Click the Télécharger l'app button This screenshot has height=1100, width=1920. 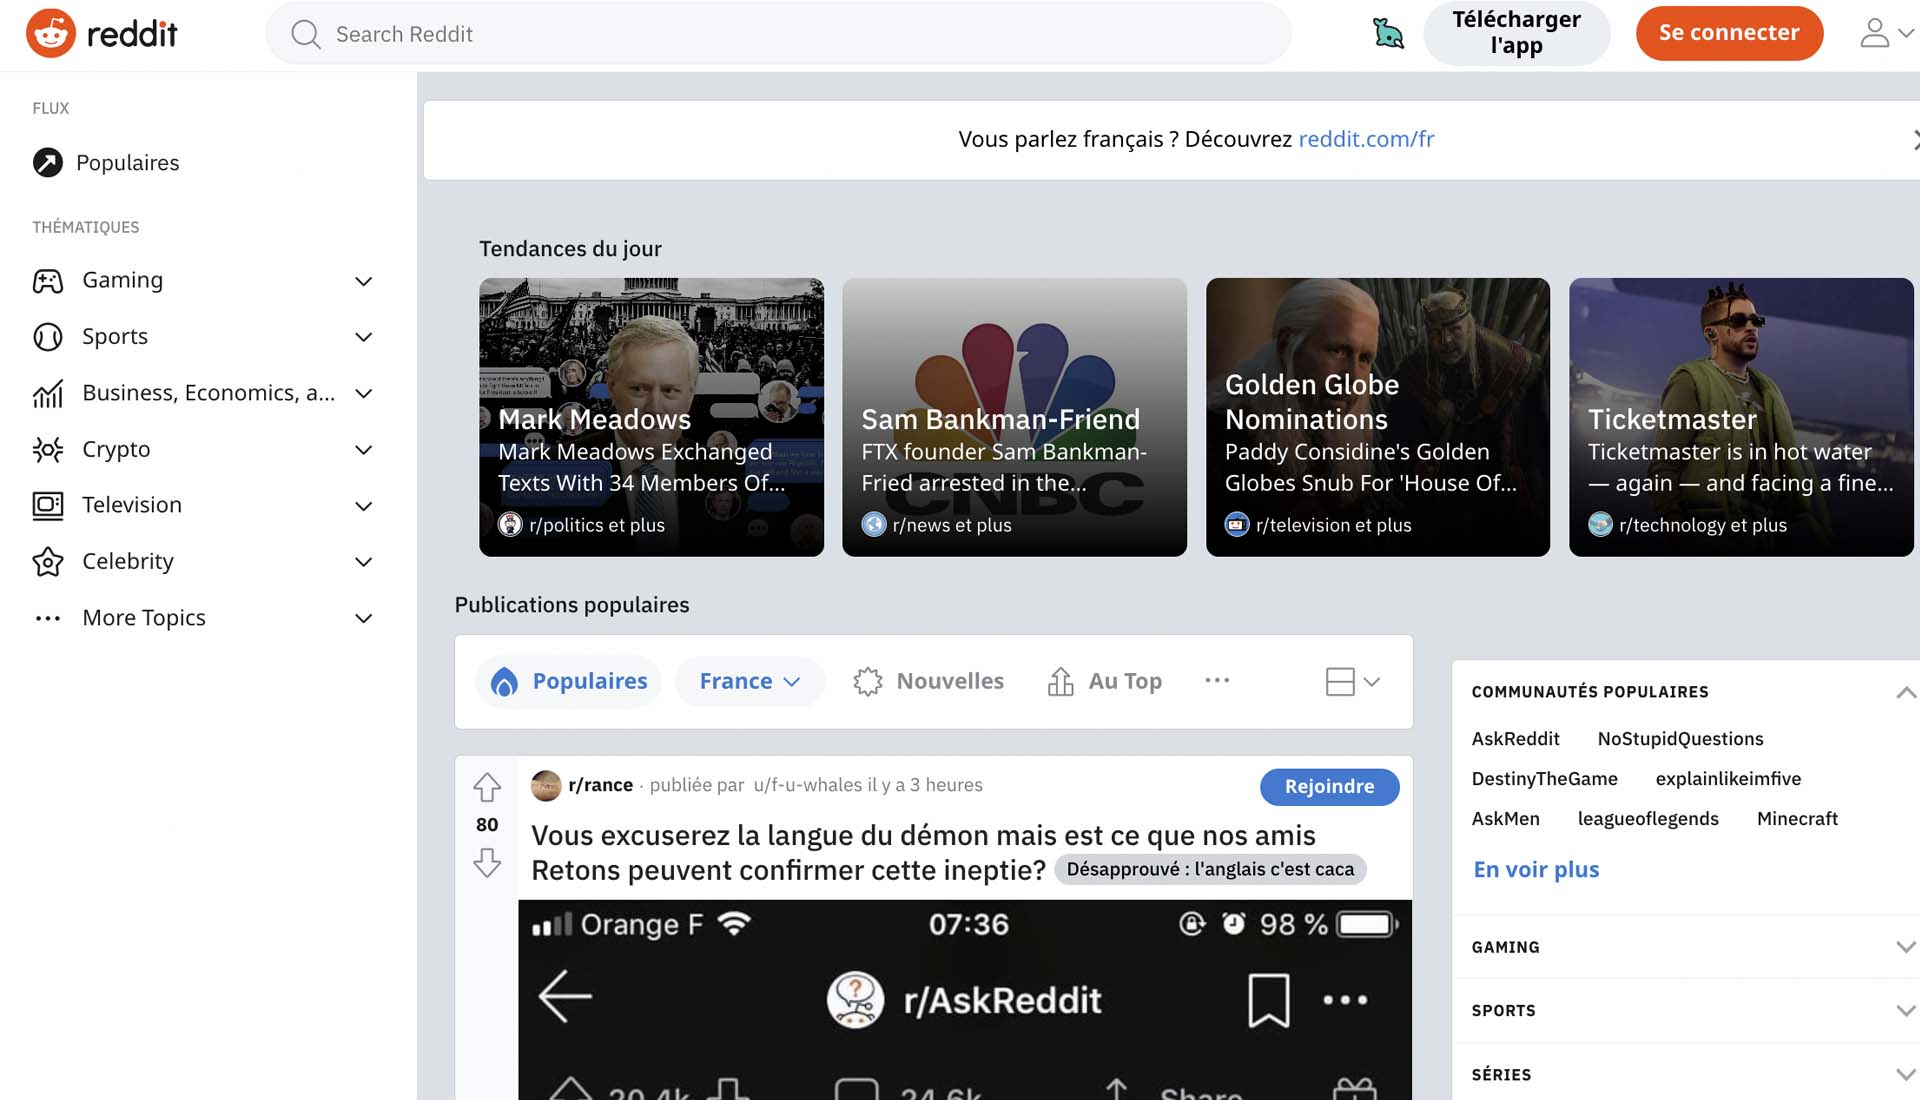tap(1516, 33)
